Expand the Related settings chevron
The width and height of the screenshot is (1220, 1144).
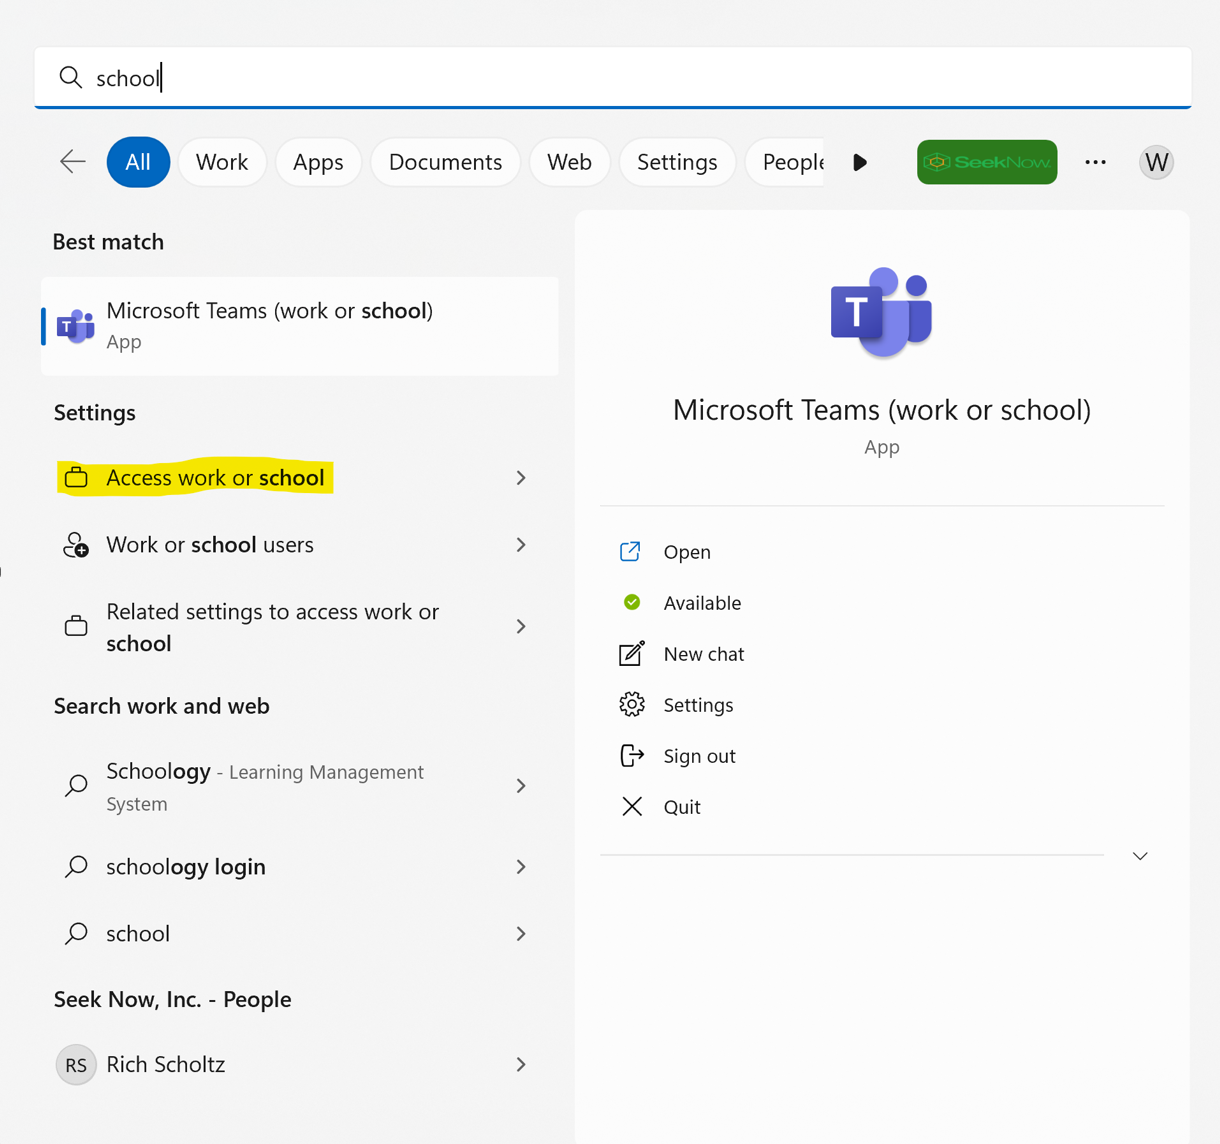[x=521, y=627]
